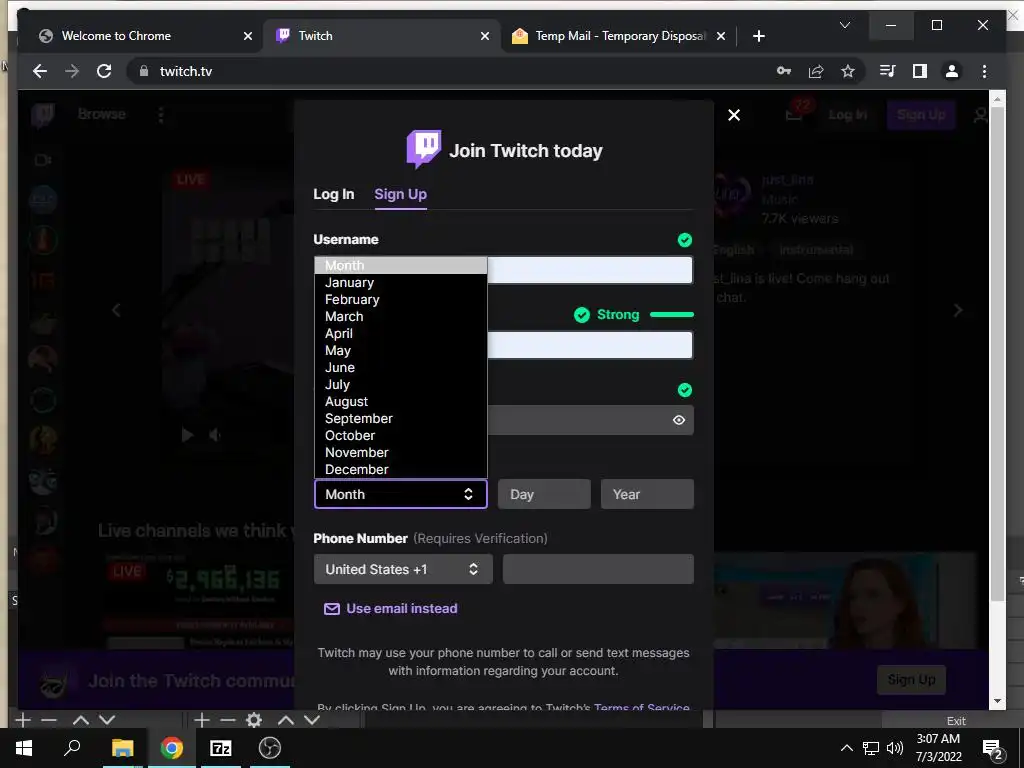Play the featured stream video
The width and height of the screenshot is (1024, 768).
click(x=187, y=435)
